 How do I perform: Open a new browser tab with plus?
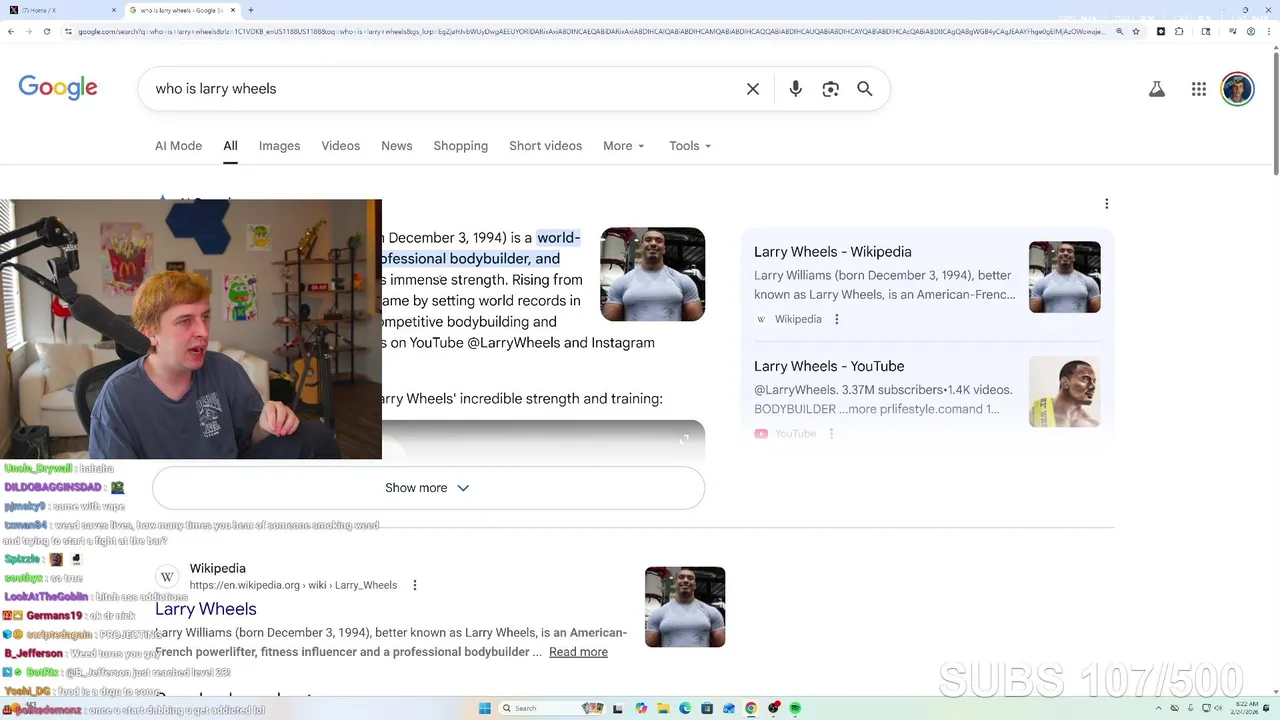tap(251, 10)
